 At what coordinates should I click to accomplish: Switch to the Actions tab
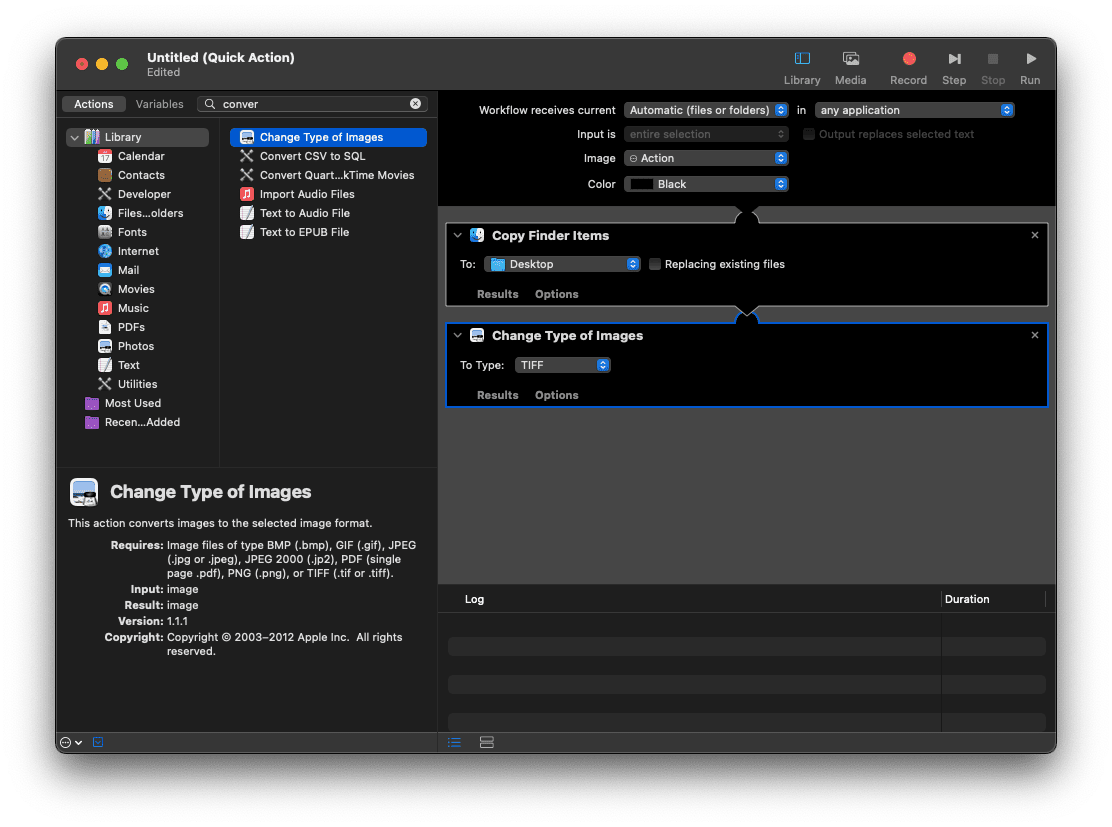point(94,104)
